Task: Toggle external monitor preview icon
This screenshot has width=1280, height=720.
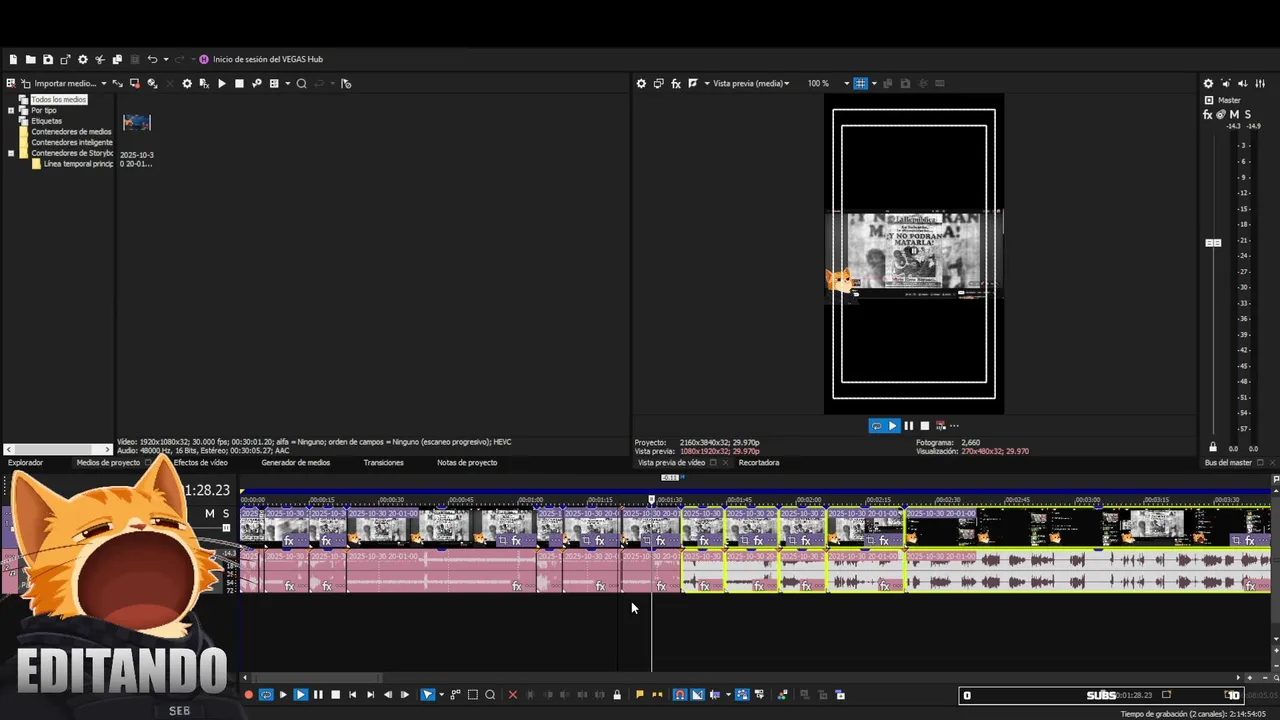Action: pyautogui.click(x=659, y=84)
